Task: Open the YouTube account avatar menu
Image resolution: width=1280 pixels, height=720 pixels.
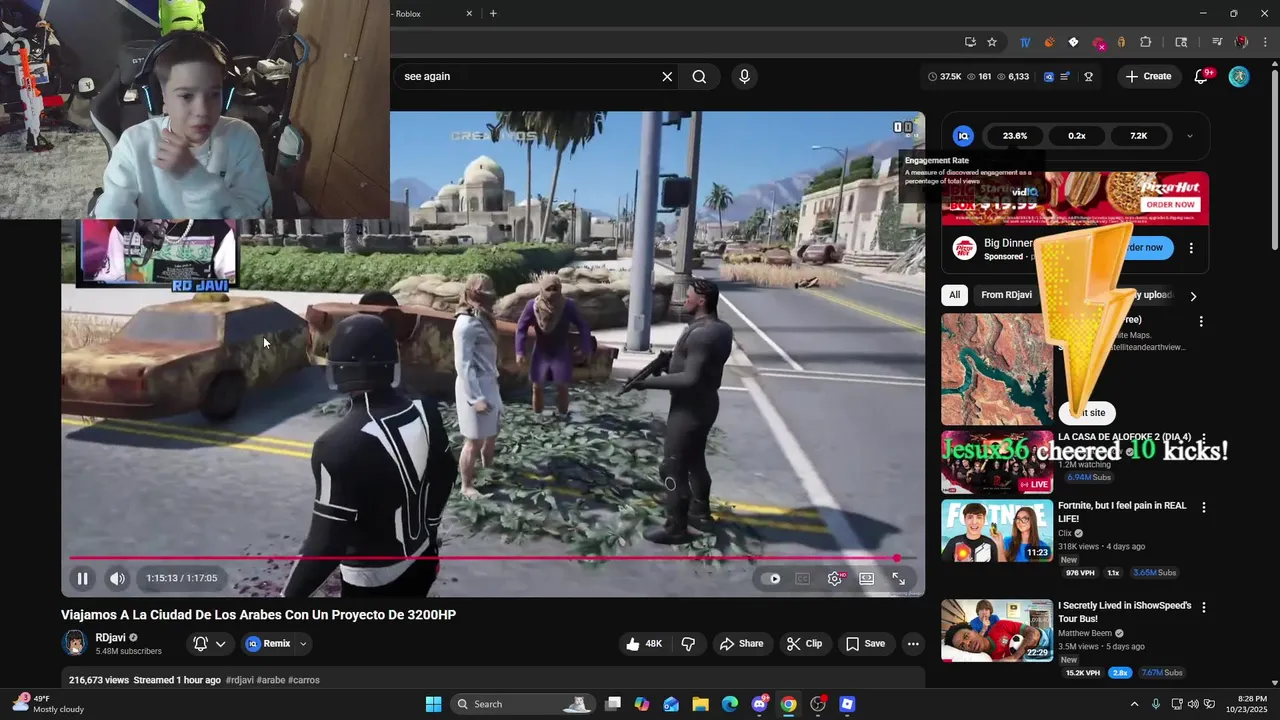Action: (1239, 76)
